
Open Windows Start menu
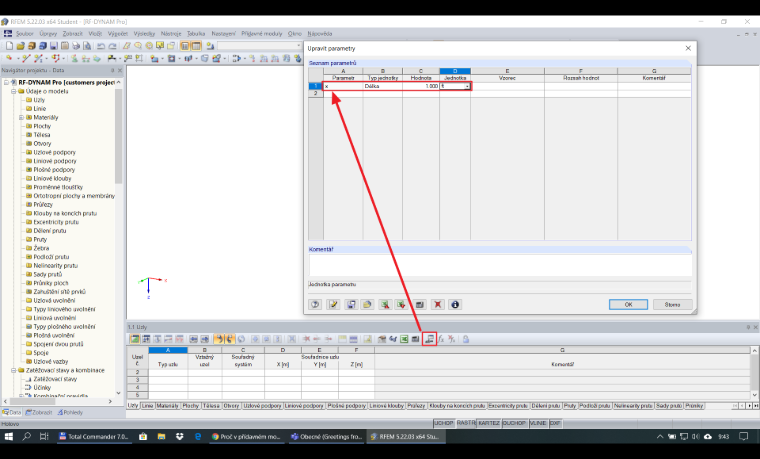(9, 436)
